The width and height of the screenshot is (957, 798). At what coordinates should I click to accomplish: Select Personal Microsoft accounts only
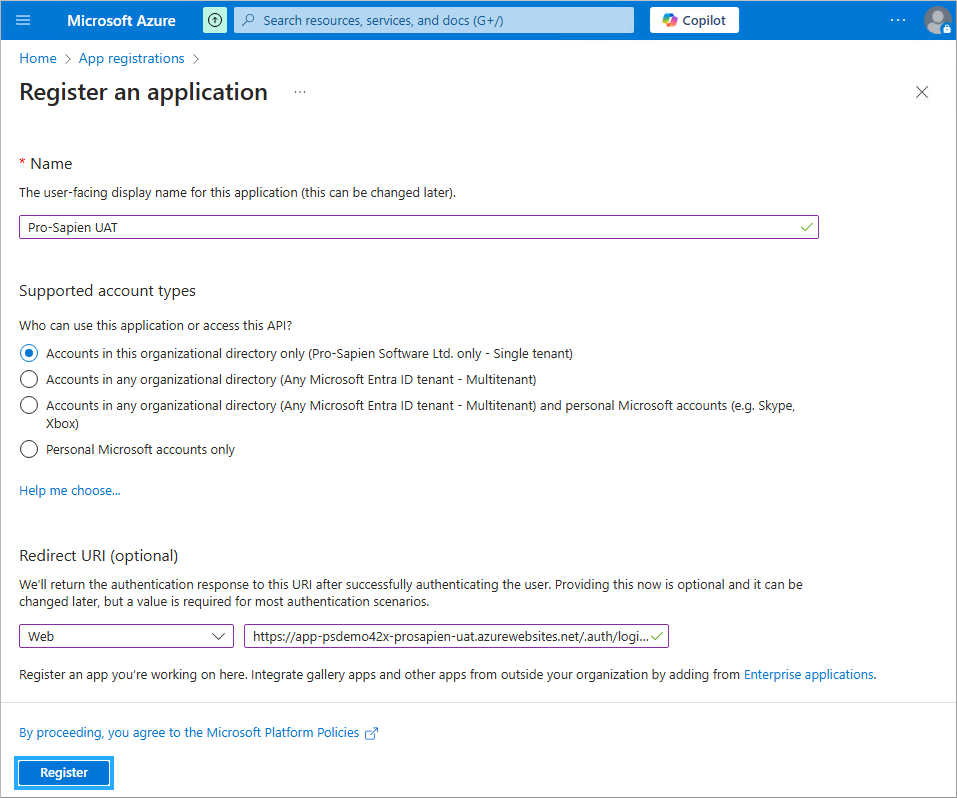point(29,449)
